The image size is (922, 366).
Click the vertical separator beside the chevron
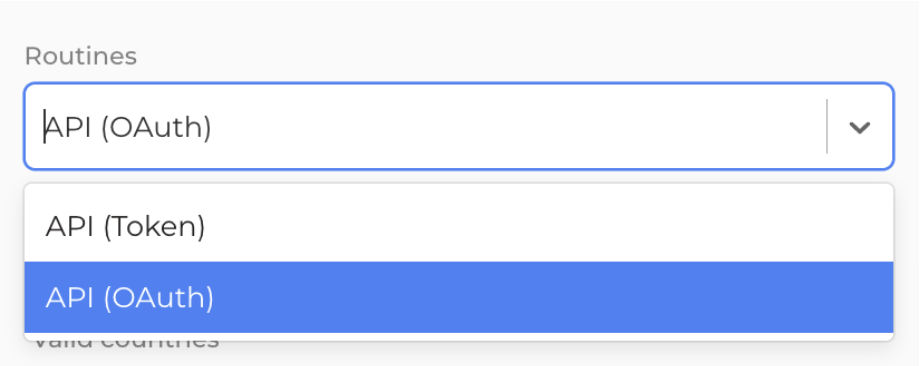point(827,126)
